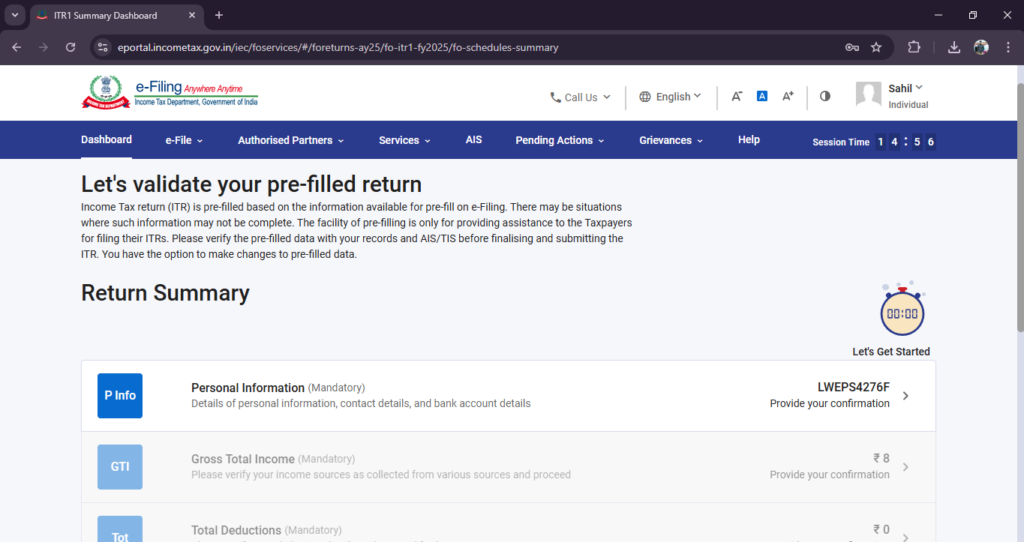This screenshot has width=1024, height=542.
Task: Open the saved passwords key icon
Action: click(x=852, y=47)
